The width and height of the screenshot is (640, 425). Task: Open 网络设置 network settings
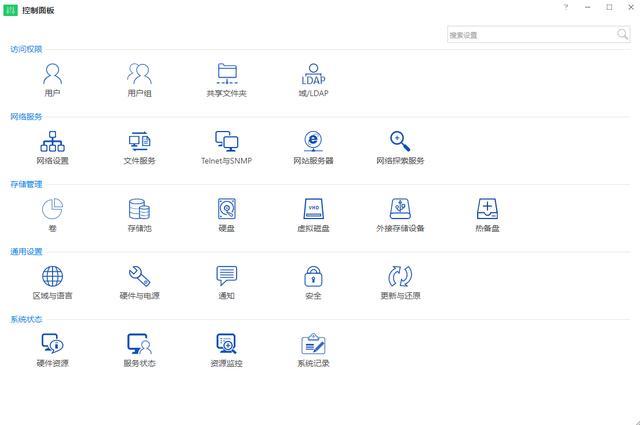tap(53, 143)
